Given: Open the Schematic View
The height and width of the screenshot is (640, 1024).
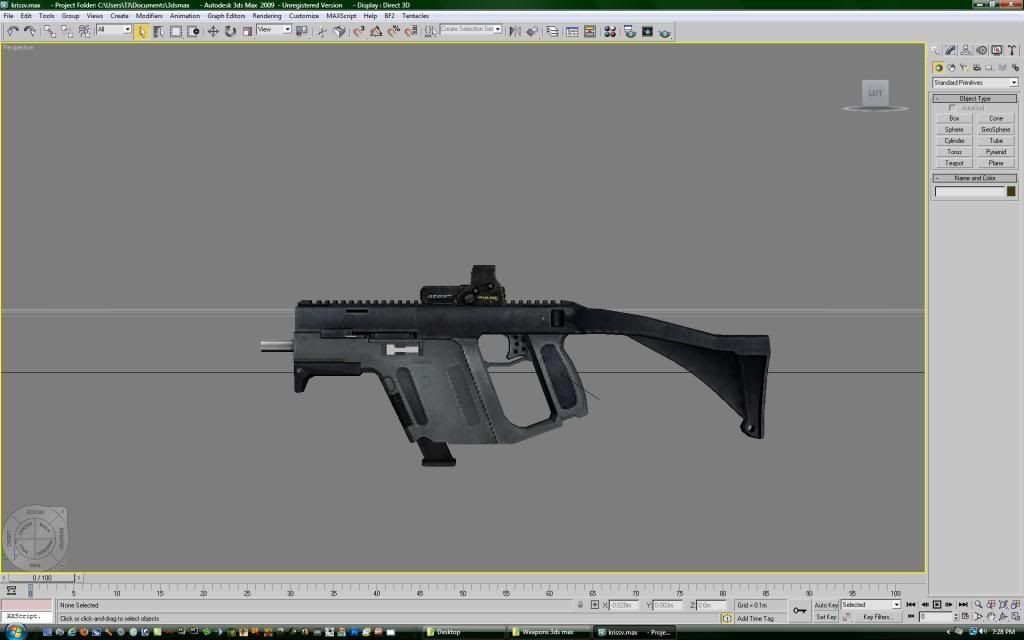Looking at the screenshot, I should pyautogui.click(x=590, y=31).
